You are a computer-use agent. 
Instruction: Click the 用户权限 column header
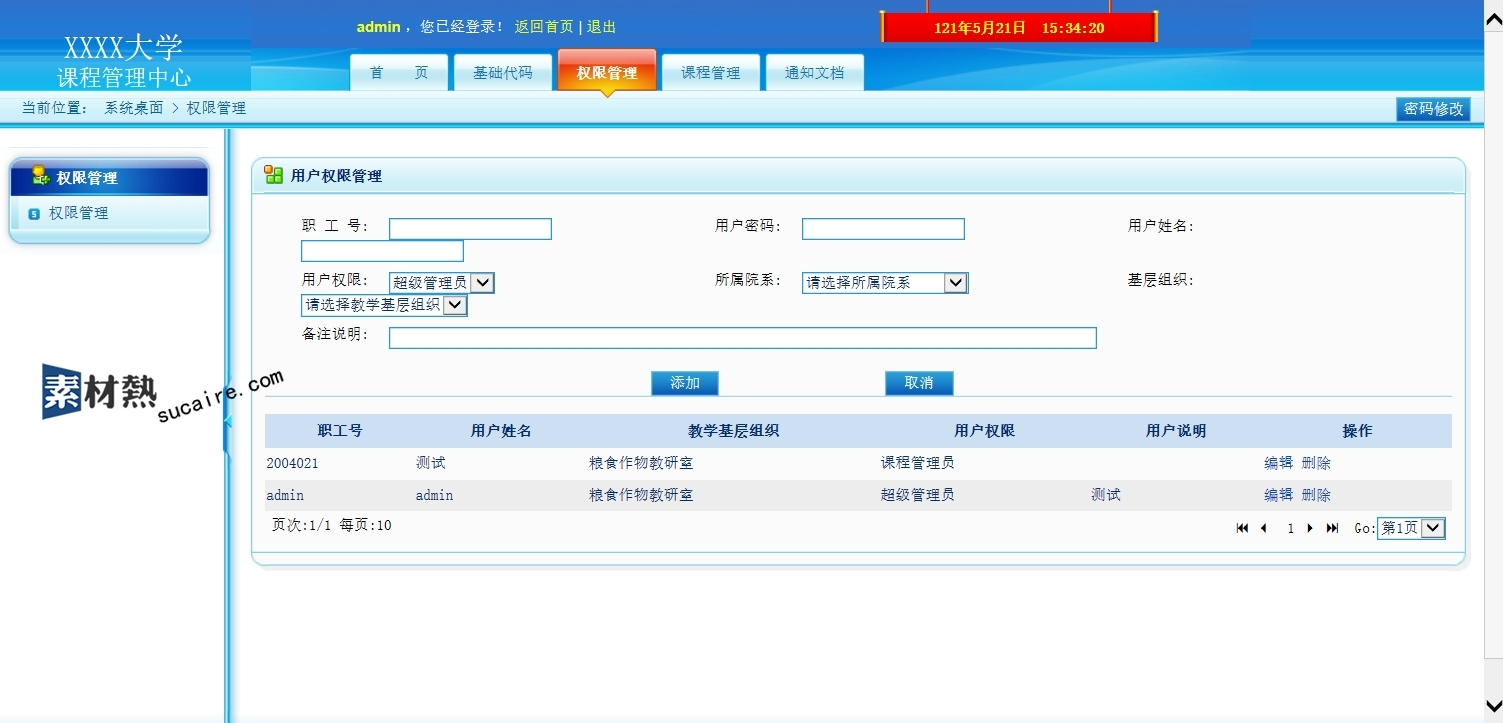pos(984,431)
